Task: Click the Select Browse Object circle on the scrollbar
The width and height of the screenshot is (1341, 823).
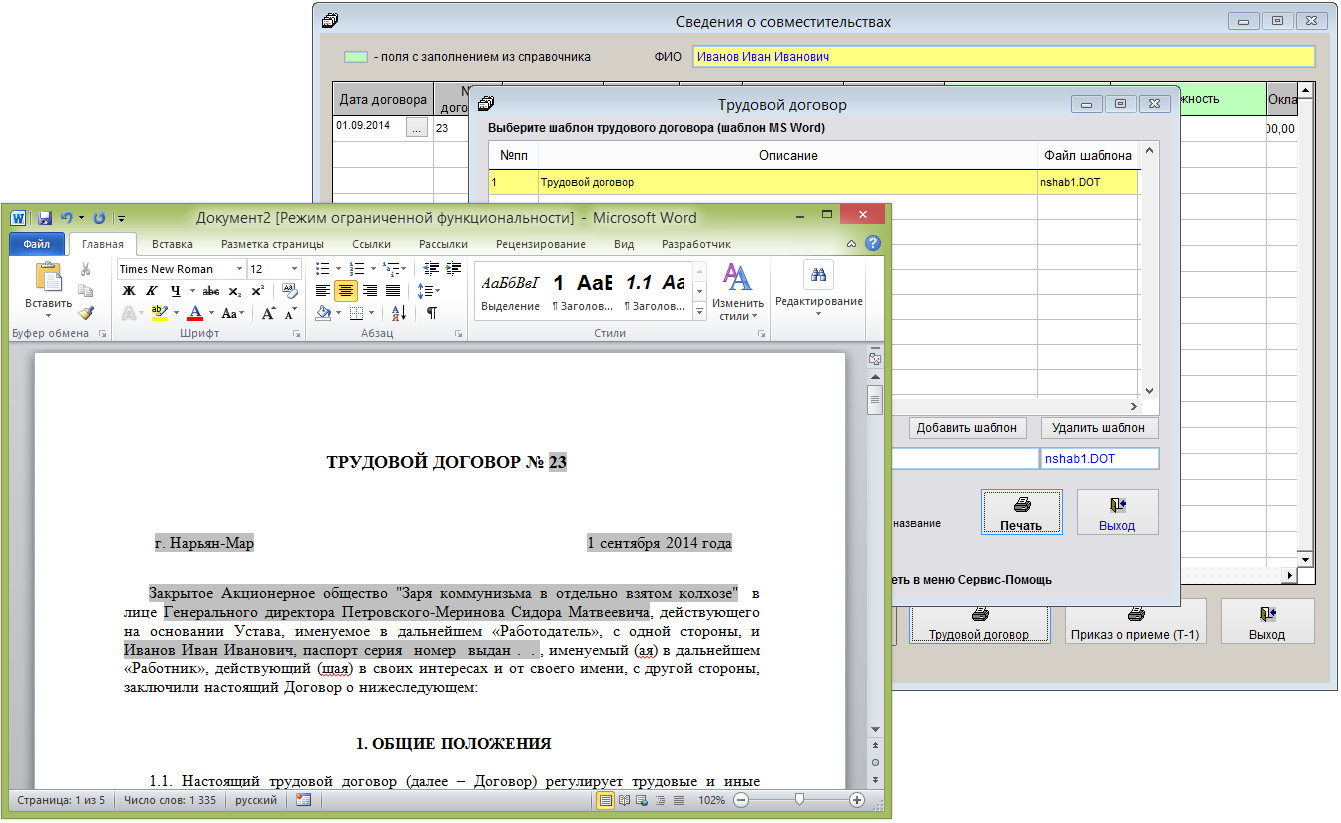Action: tap(876, 762)
